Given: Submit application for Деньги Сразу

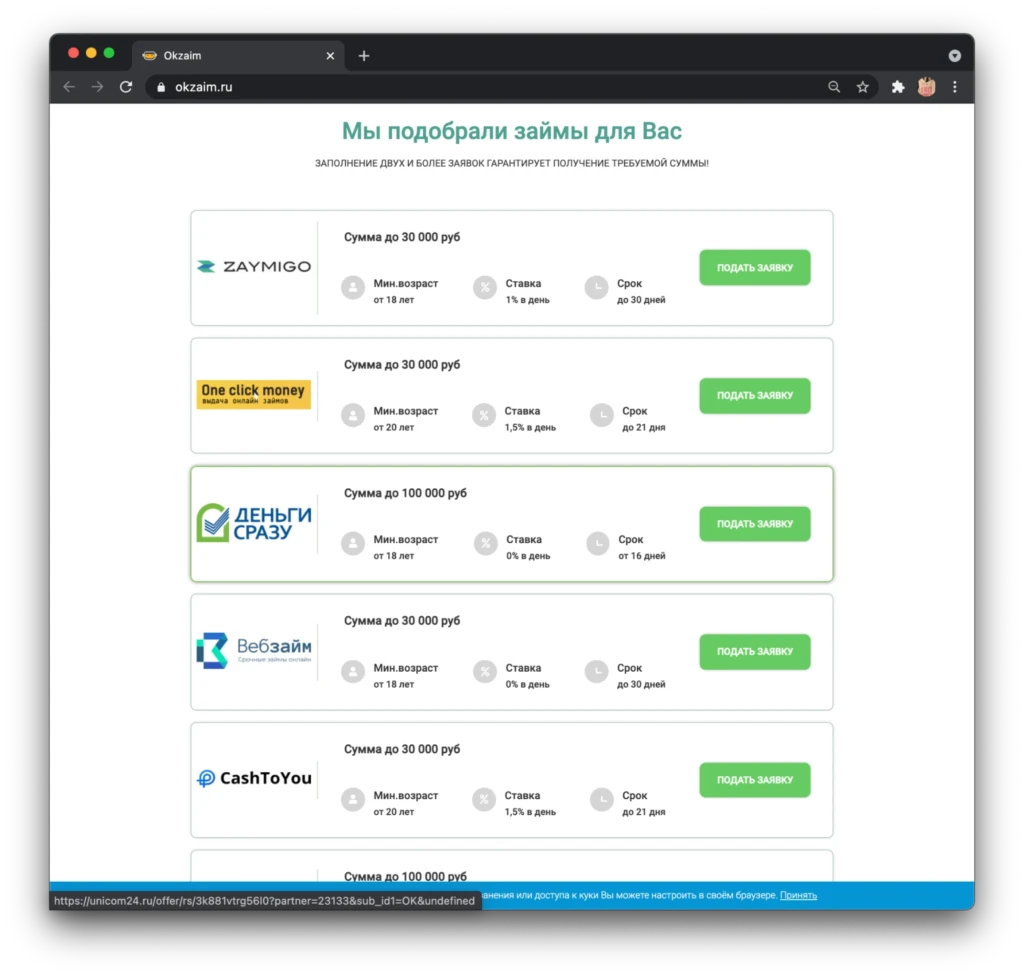Looking at the screenshot, I should pyautogui.click(x=755, y=524).
